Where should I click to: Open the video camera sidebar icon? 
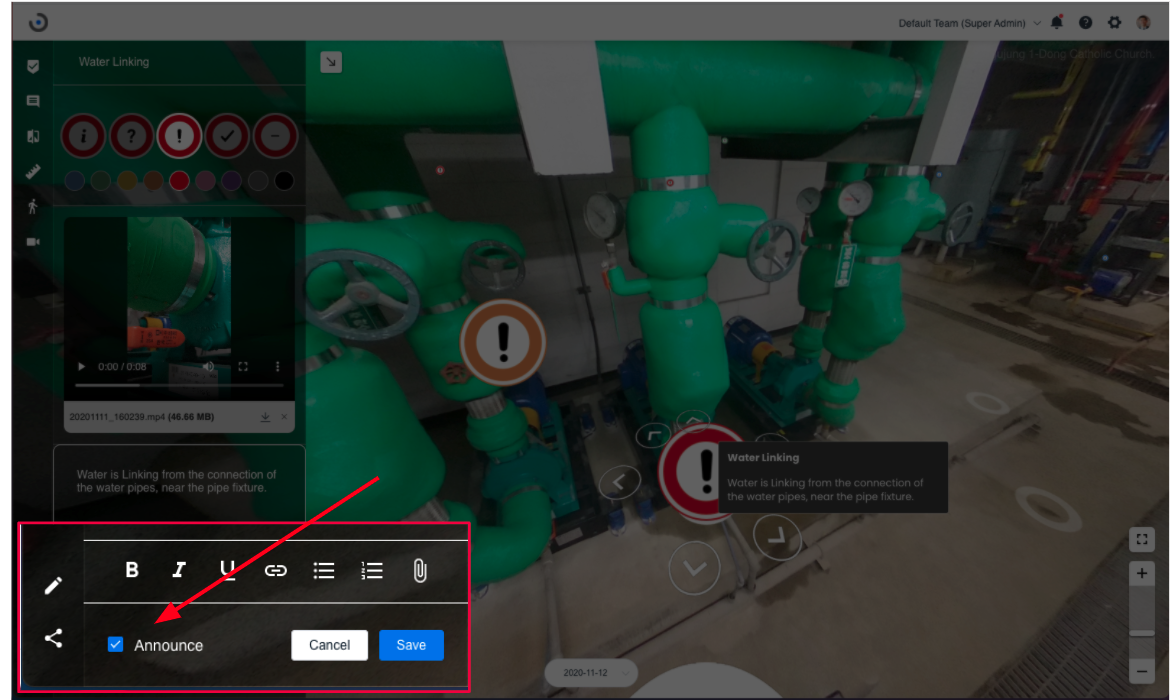coord(33,242)
